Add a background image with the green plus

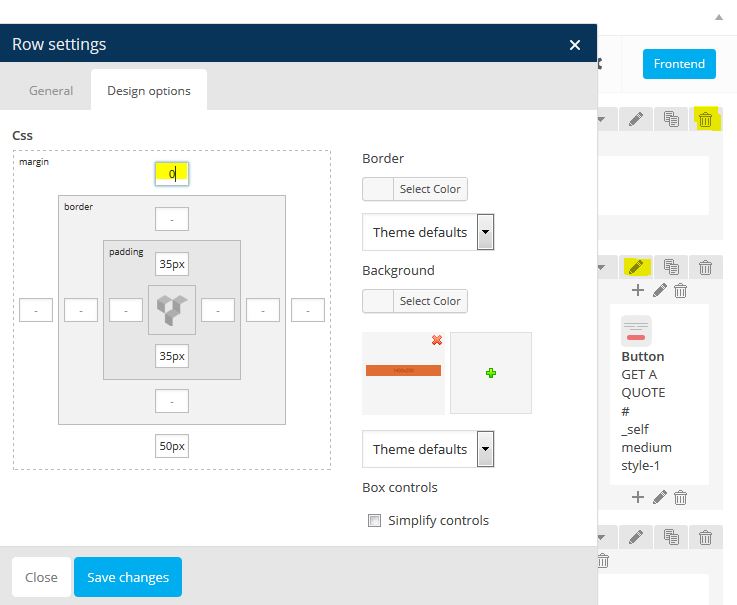point(491,373)
